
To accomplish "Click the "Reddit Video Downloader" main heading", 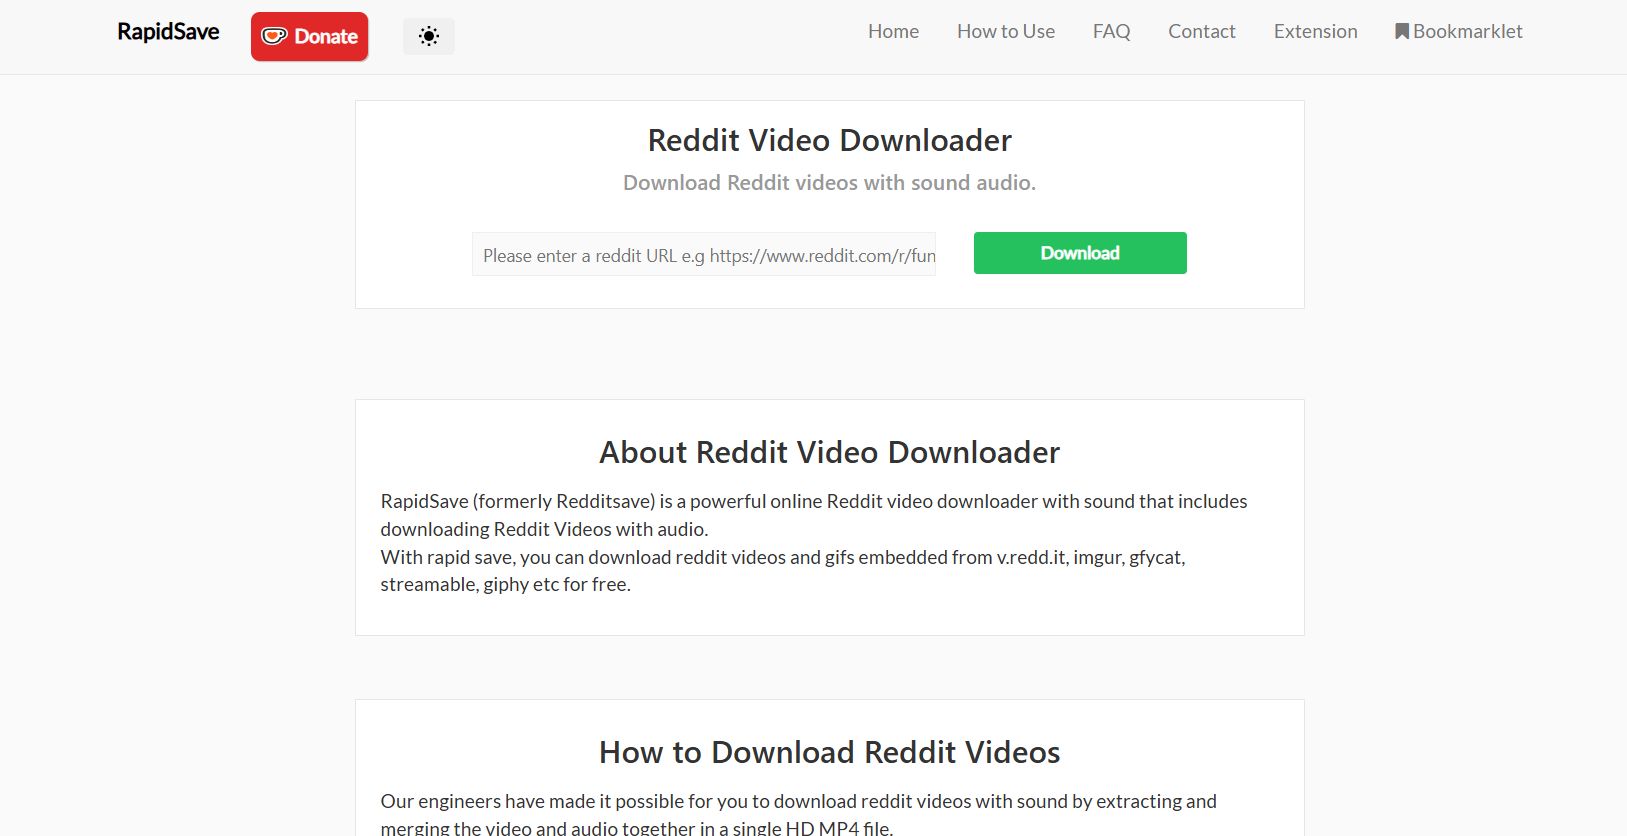I will pyautogui.click(x=829, y=140).
